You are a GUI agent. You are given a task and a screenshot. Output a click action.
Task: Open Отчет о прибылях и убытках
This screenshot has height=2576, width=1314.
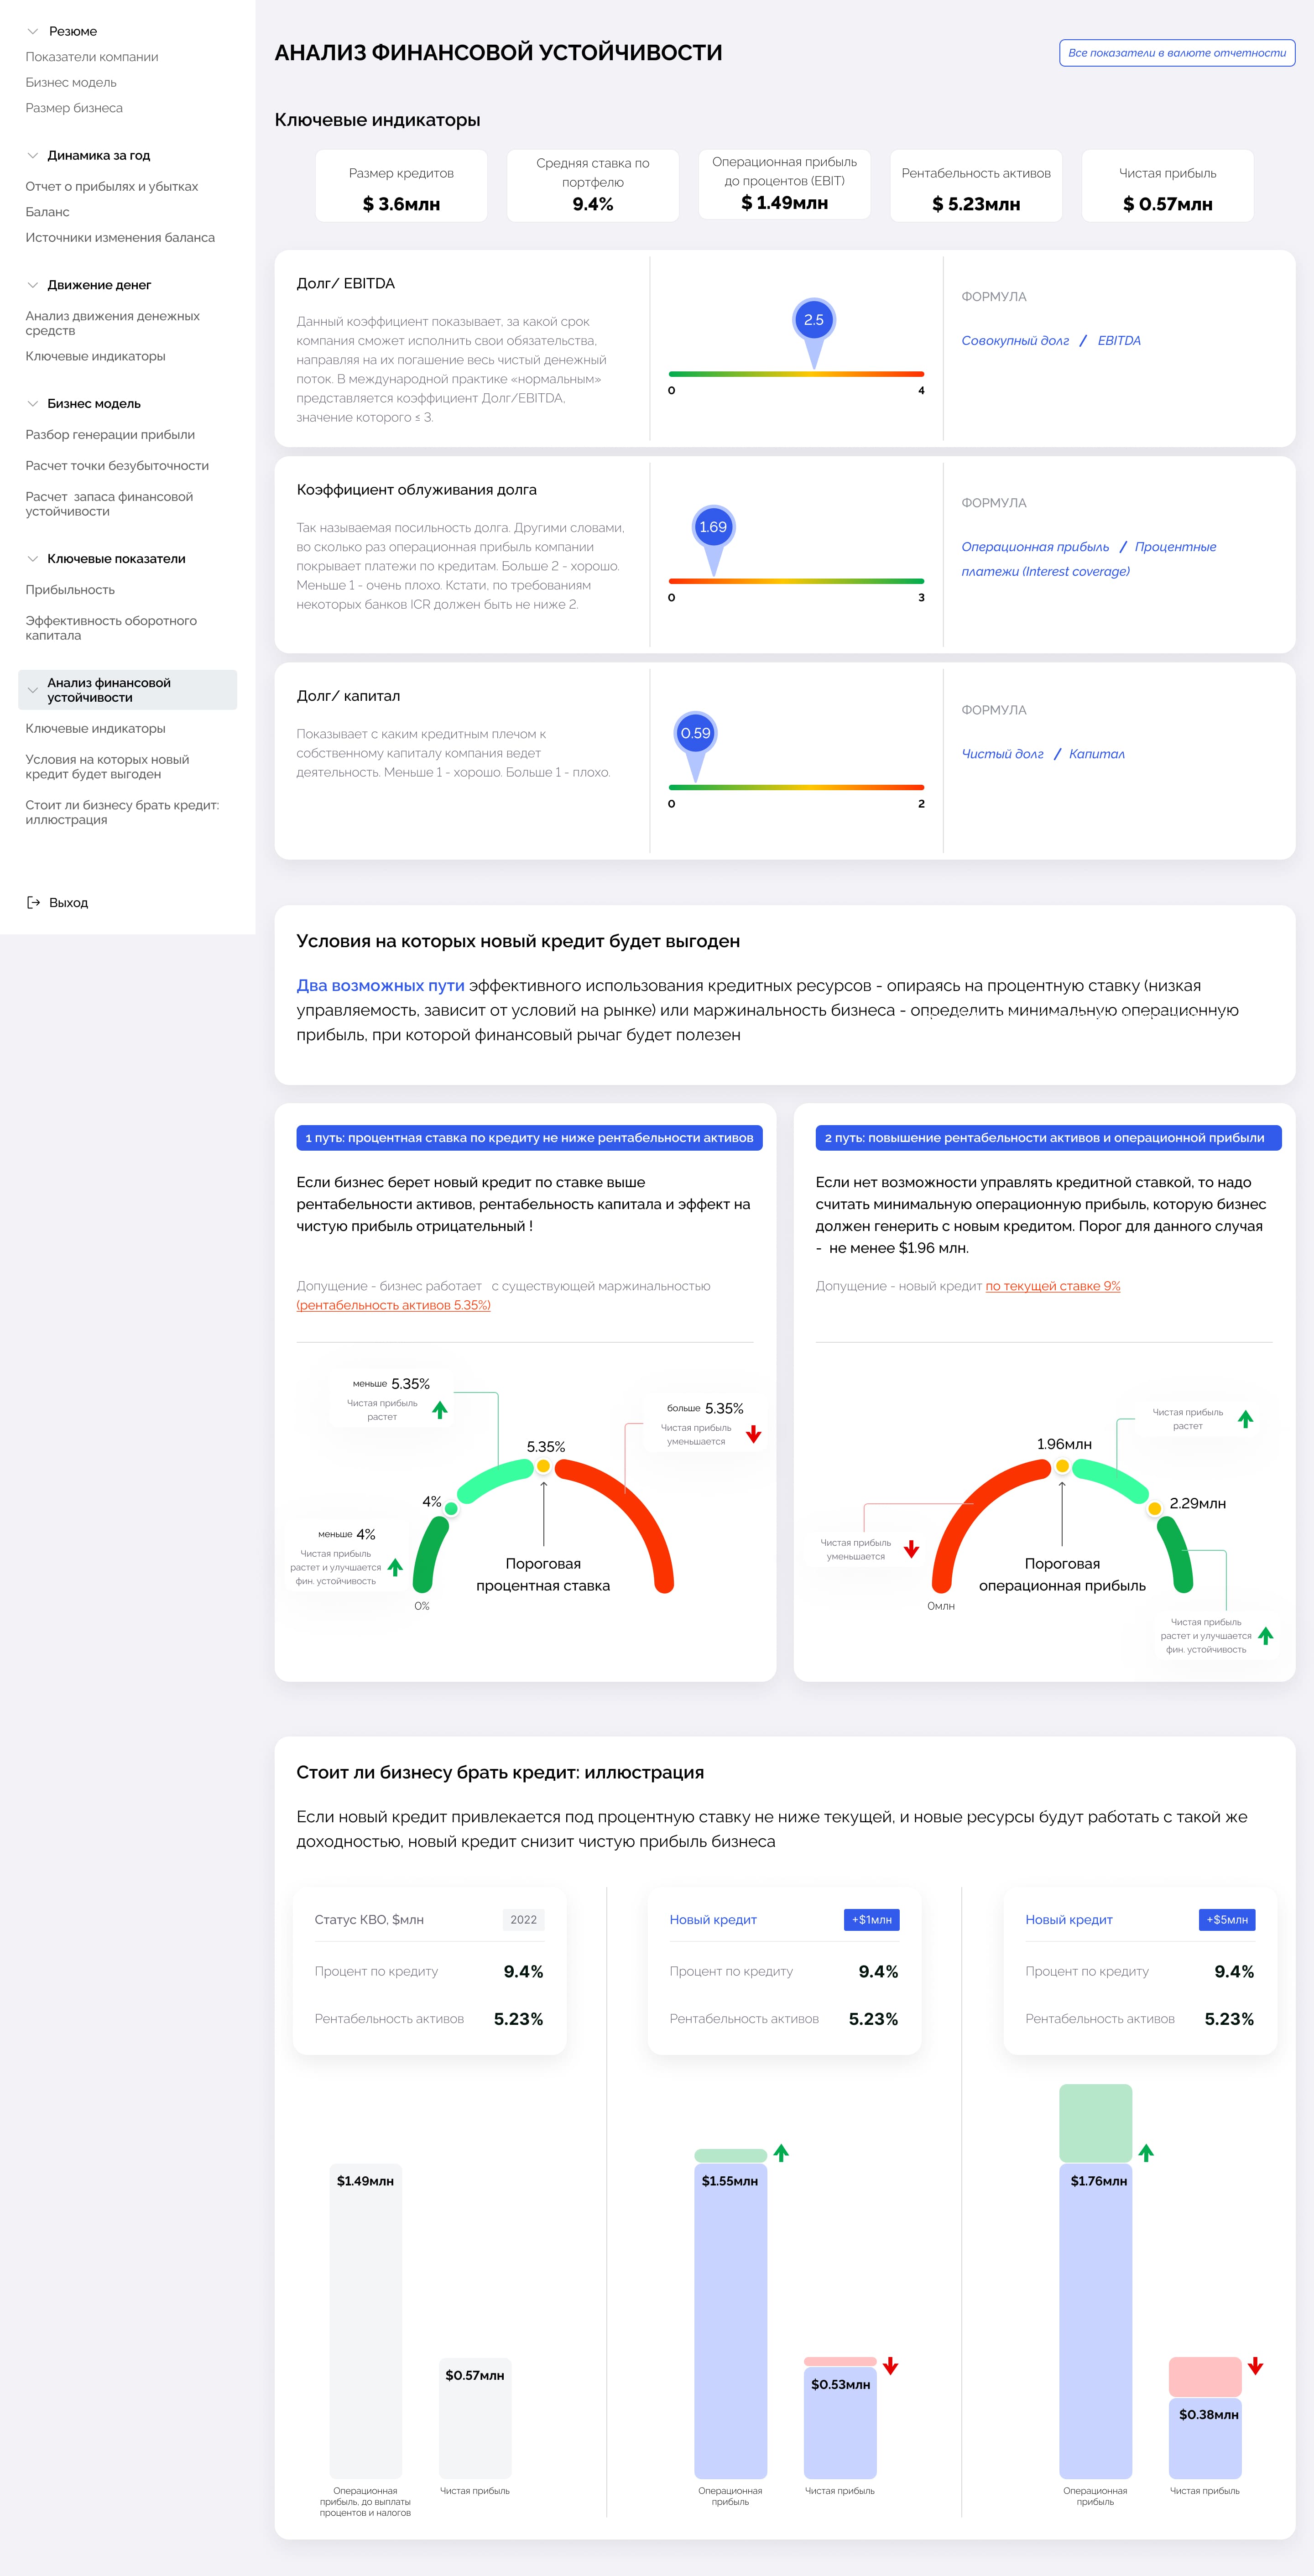pos(112,186)
